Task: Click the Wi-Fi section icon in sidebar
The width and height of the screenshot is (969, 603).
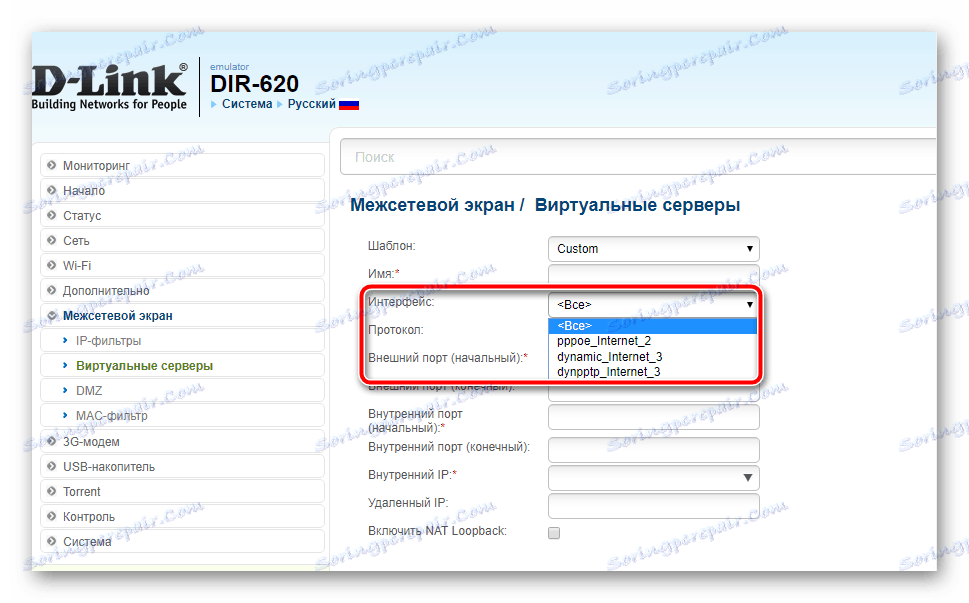Action: coord(50,265)
